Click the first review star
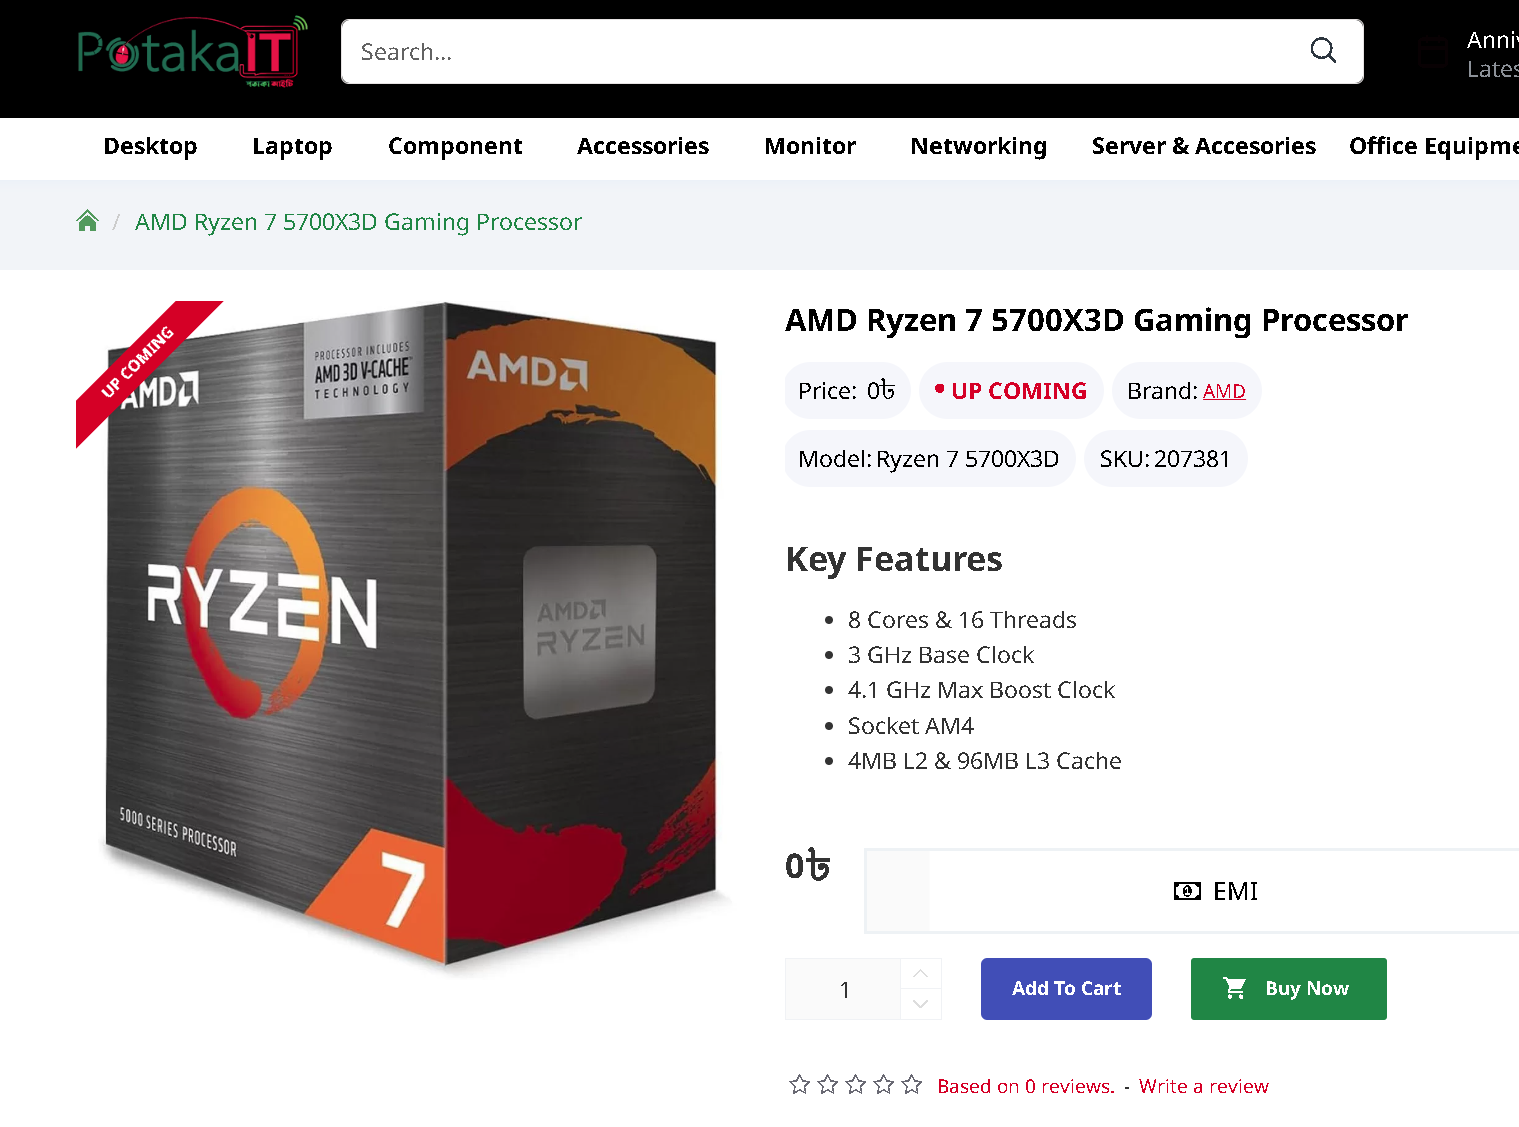The image size is (1519, 1127). tap(799, 1085)
